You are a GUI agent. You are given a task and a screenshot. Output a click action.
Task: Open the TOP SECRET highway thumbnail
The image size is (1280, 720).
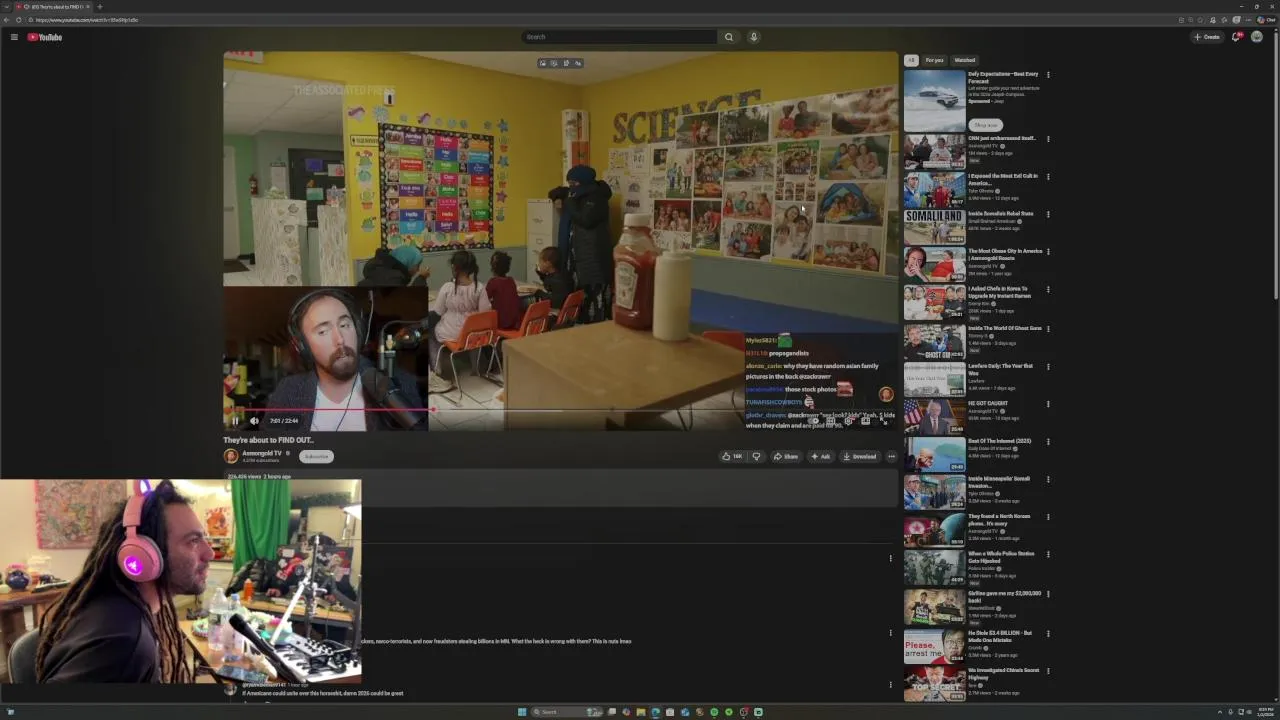(x=934, y=684)
